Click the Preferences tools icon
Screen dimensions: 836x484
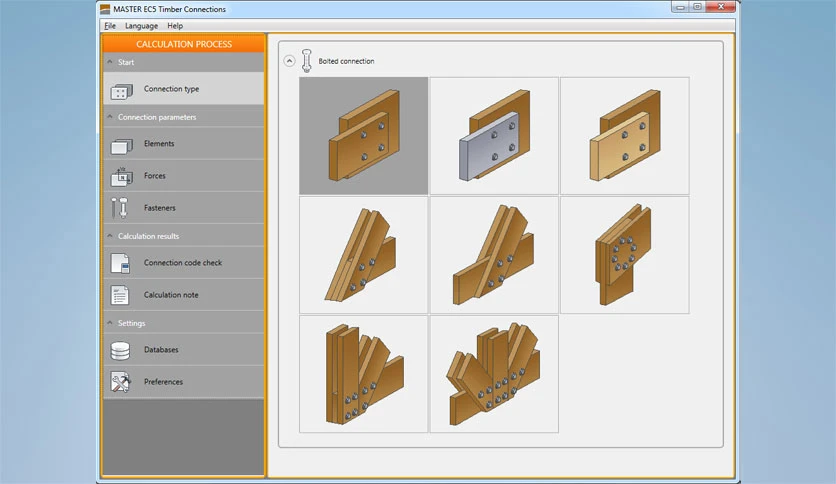click(x=120, y=382)
